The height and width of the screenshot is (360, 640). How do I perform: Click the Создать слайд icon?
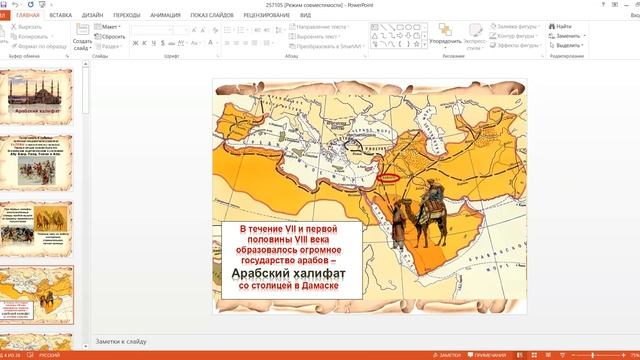82,30
